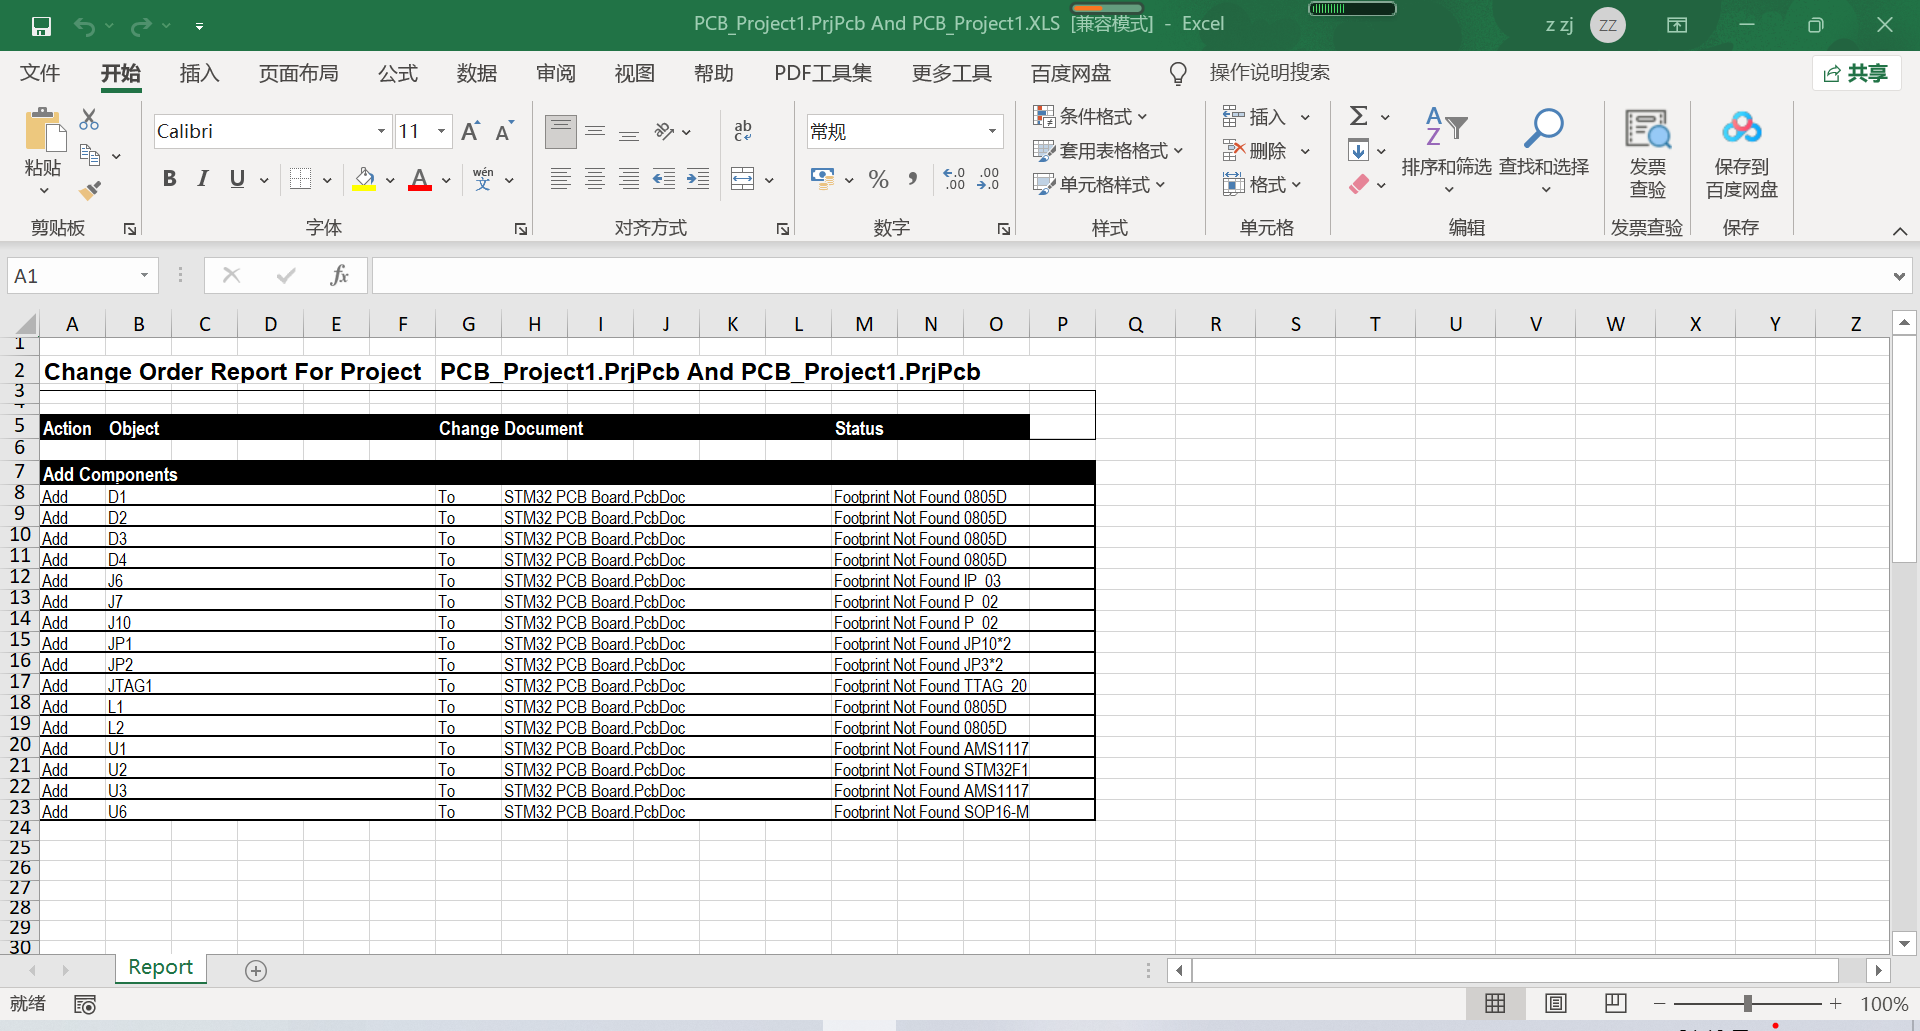Open 查找和选择 find and select
Viewport: 1920px width, 1031px height.
click(x=1544, y=151)
